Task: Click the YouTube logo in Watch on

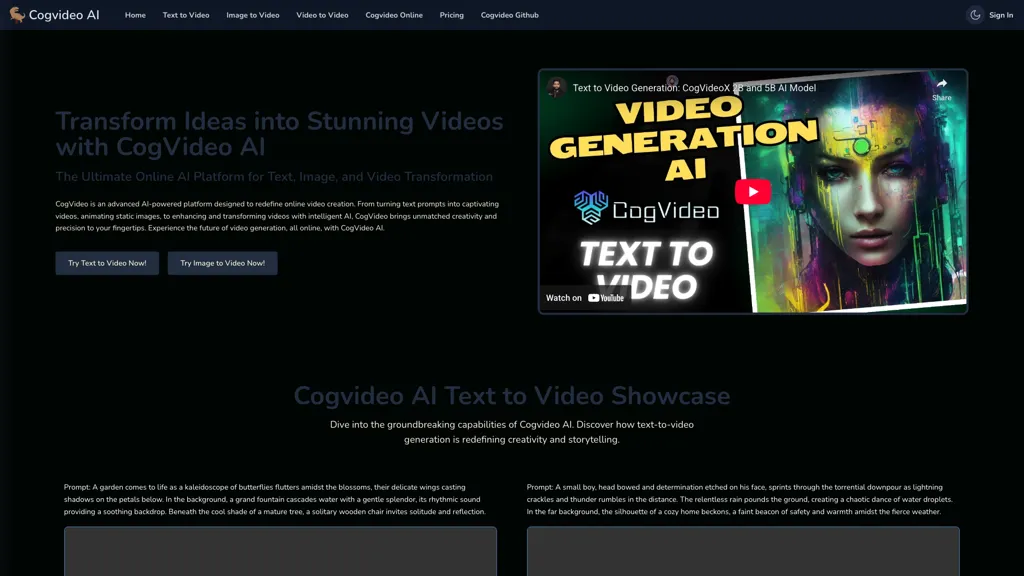Action: 606,298
